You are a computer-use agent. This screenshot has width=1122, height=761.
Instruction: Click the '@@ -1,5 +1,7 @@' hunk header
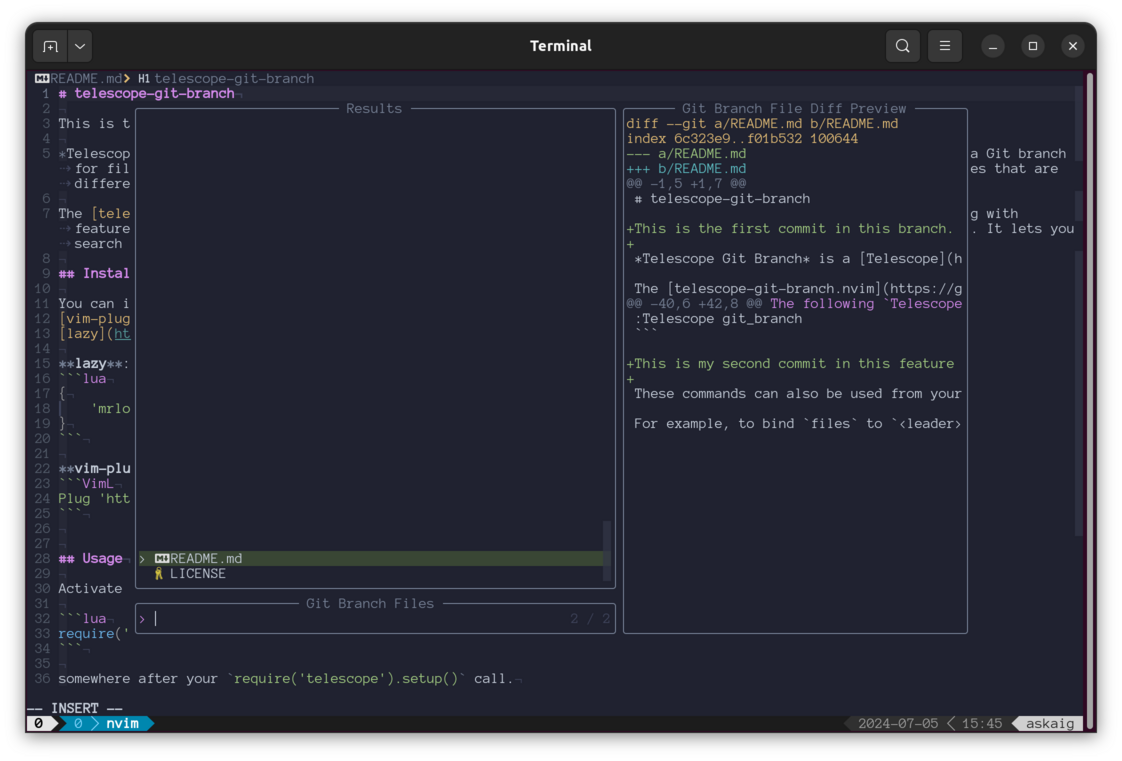pos(686,184)
